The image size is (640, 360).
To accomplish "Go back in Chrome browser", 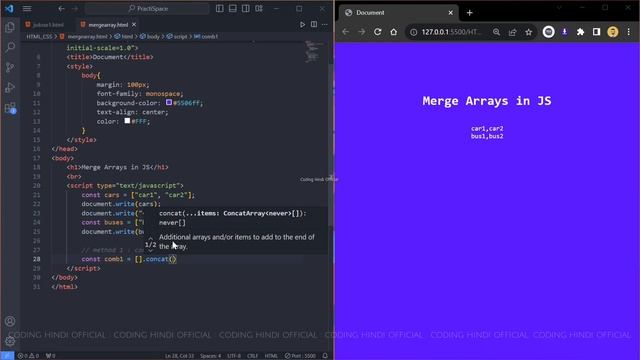I will point(346,32).
